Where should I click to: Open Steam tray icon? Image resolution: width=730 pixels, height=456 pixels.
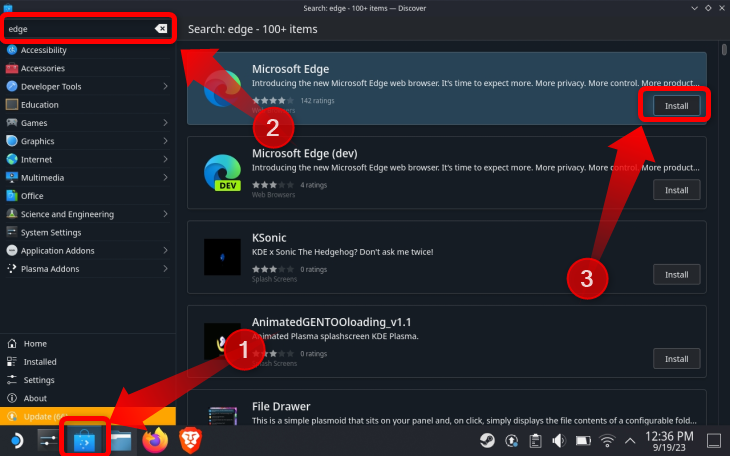pyautogui.click(x=485, y=440)
